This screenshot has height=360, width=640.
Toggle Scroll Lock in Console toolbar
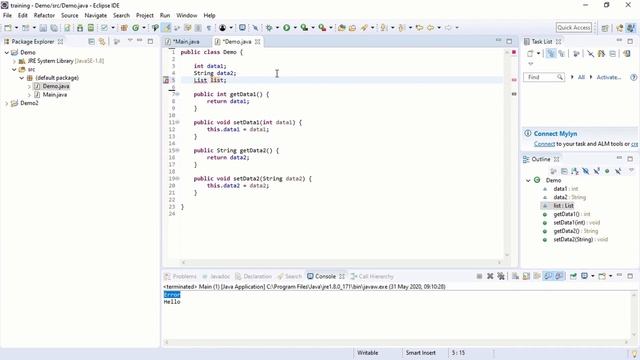526,276
